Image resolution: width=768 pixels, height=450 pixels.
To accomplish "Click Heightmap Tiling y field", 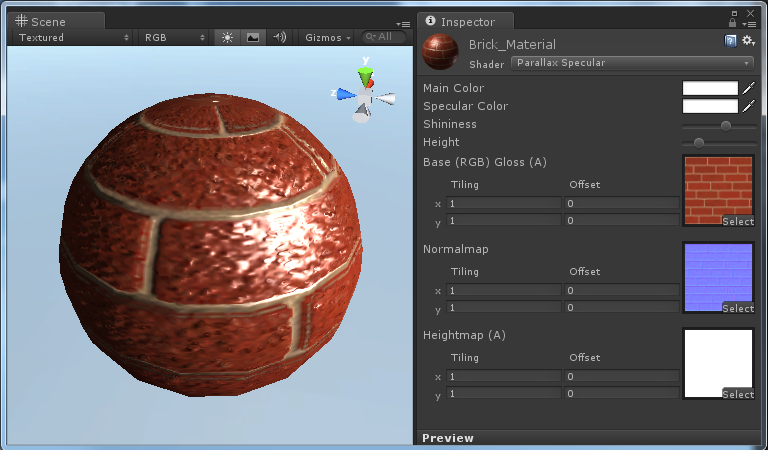I will click(504, 394).
